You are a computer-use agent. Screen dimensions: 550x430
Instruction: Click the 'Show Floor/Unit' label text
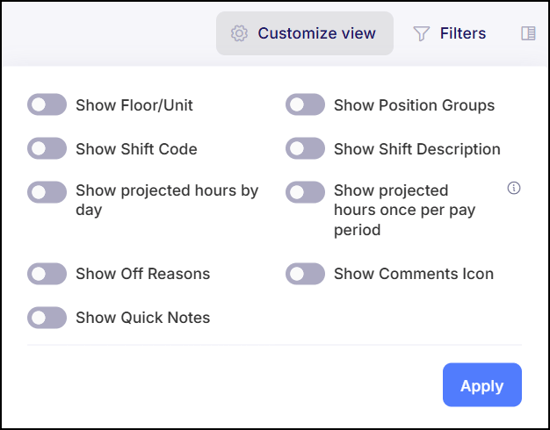(x=134, y=105)
